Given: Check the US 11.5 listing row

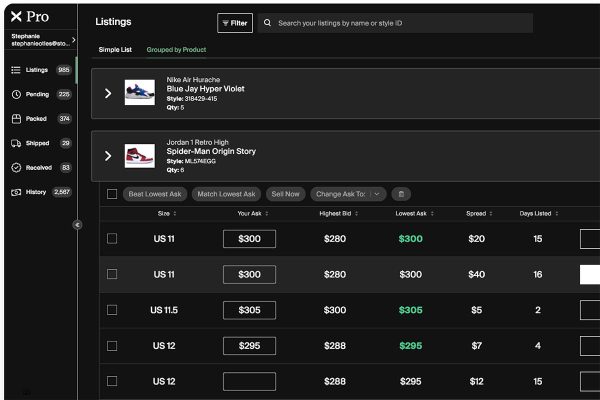Looking at the screenshot, I should (x=112, y=310).
